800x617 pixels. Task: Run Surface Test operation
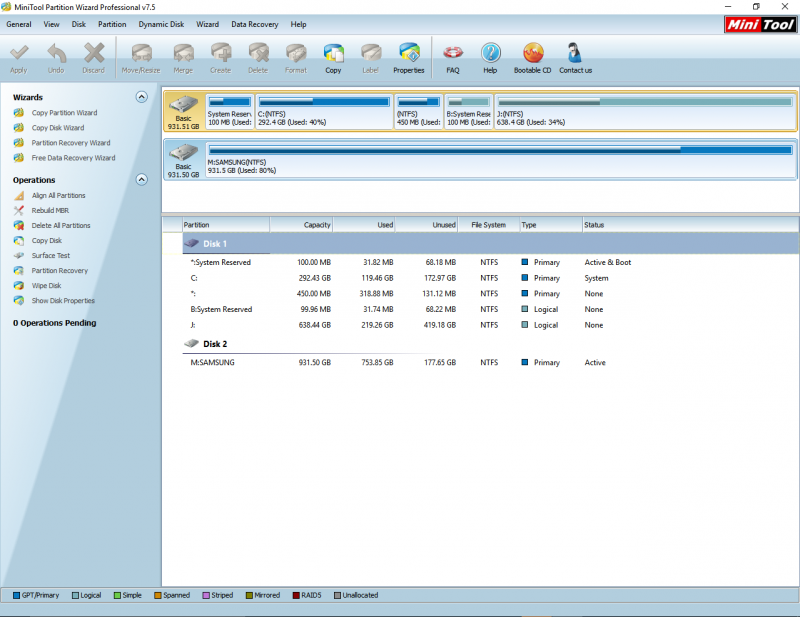point(51,256)
